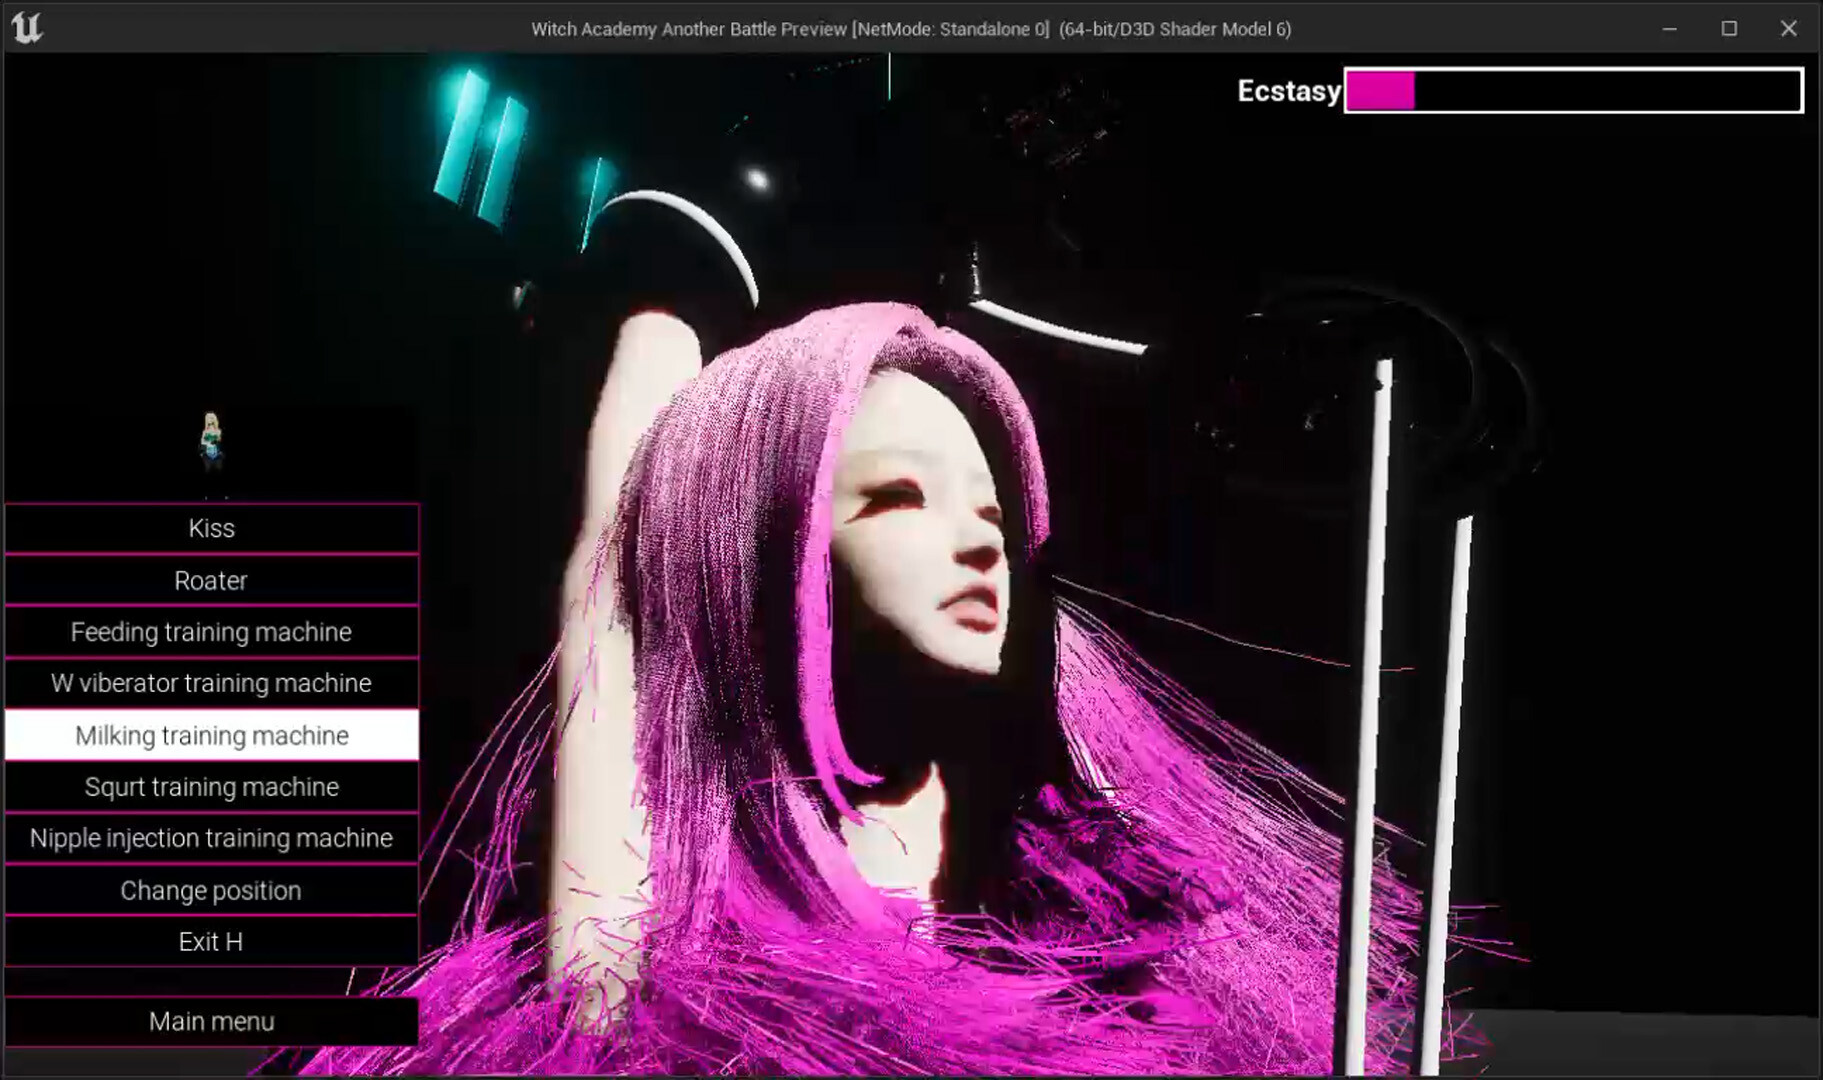Click the white vertical pole in the scene
Screen dimensions: 1823x1080
[1371, 700]
